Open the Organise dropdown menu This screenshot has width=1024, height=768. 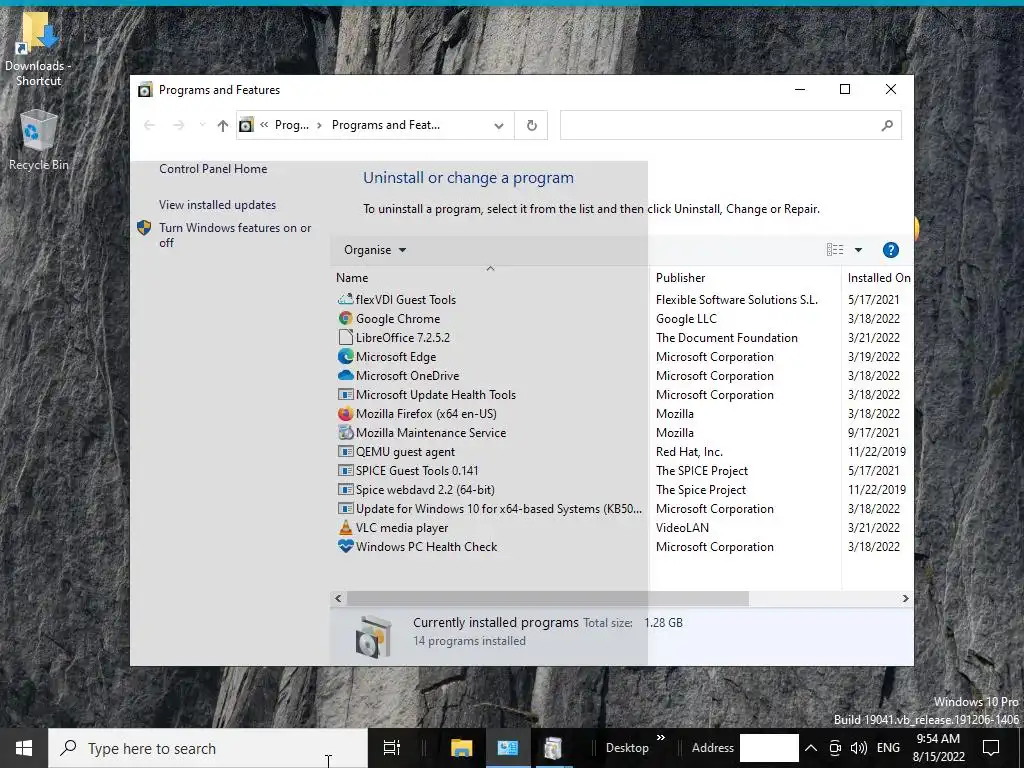375,250
